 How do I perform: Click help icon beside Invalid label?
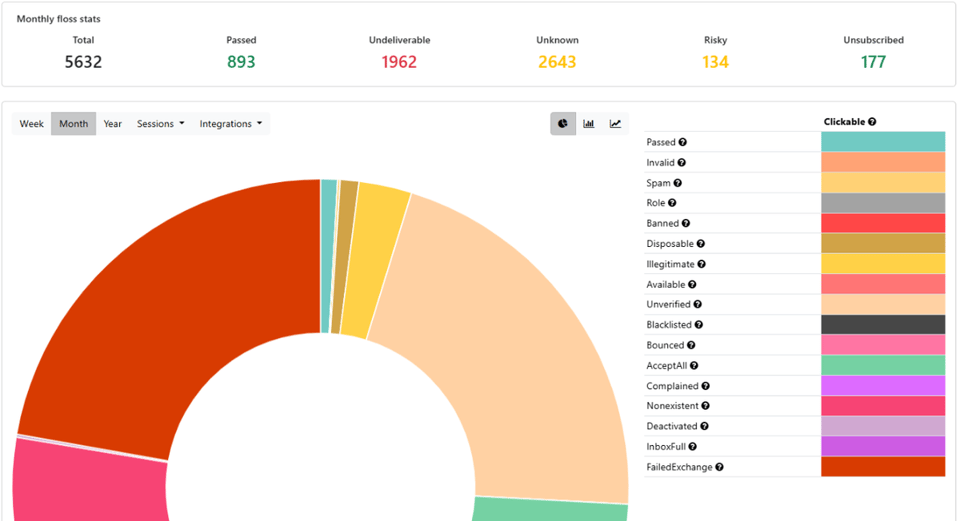click(x=681, y=162)
